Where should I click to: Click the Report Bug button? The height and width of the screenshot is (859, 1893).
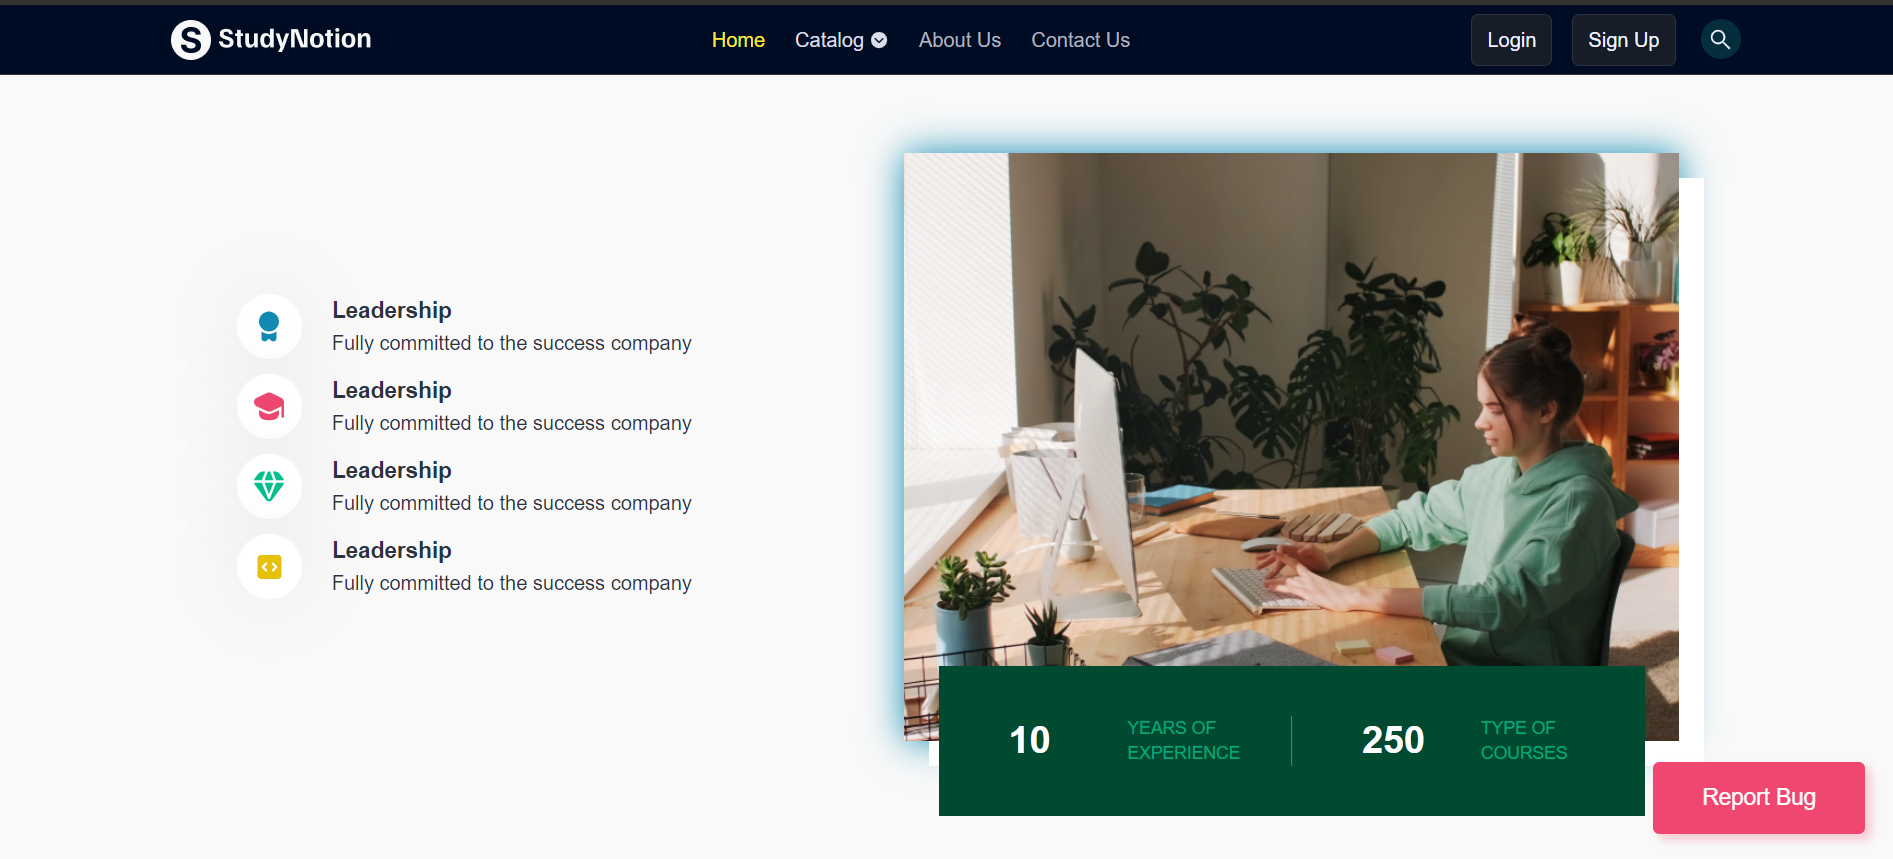[x=1758, y=797]
